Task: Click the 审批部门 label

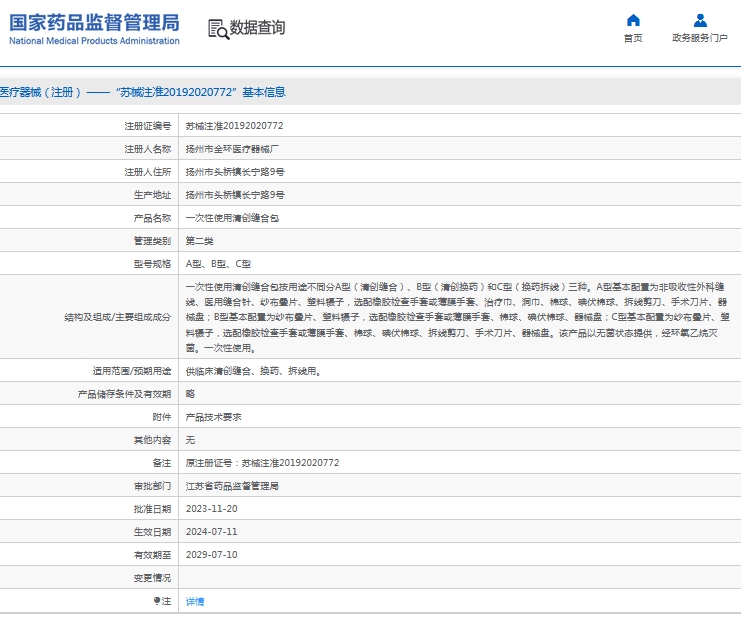Action: pos(152,486)
